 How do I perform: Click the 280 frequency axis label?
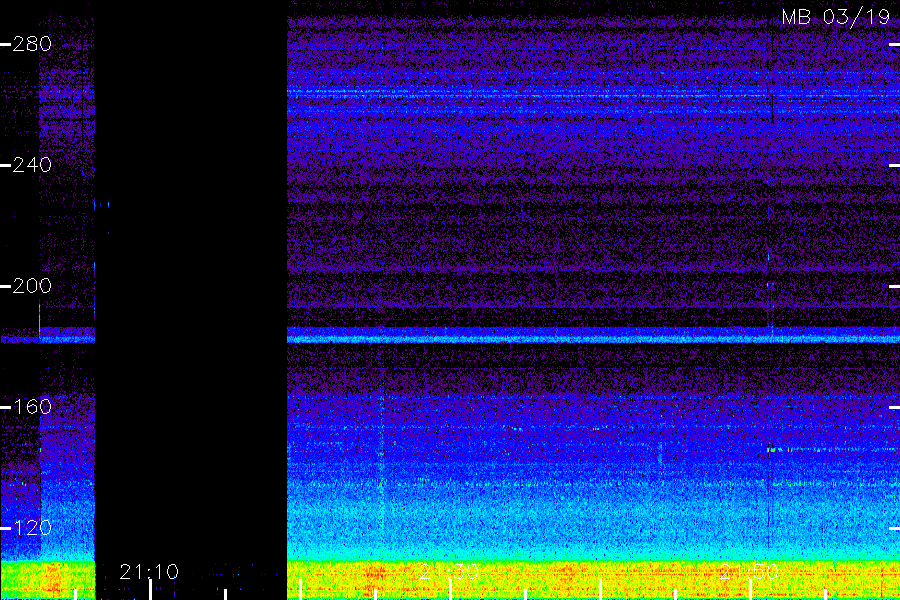(32, 44)
